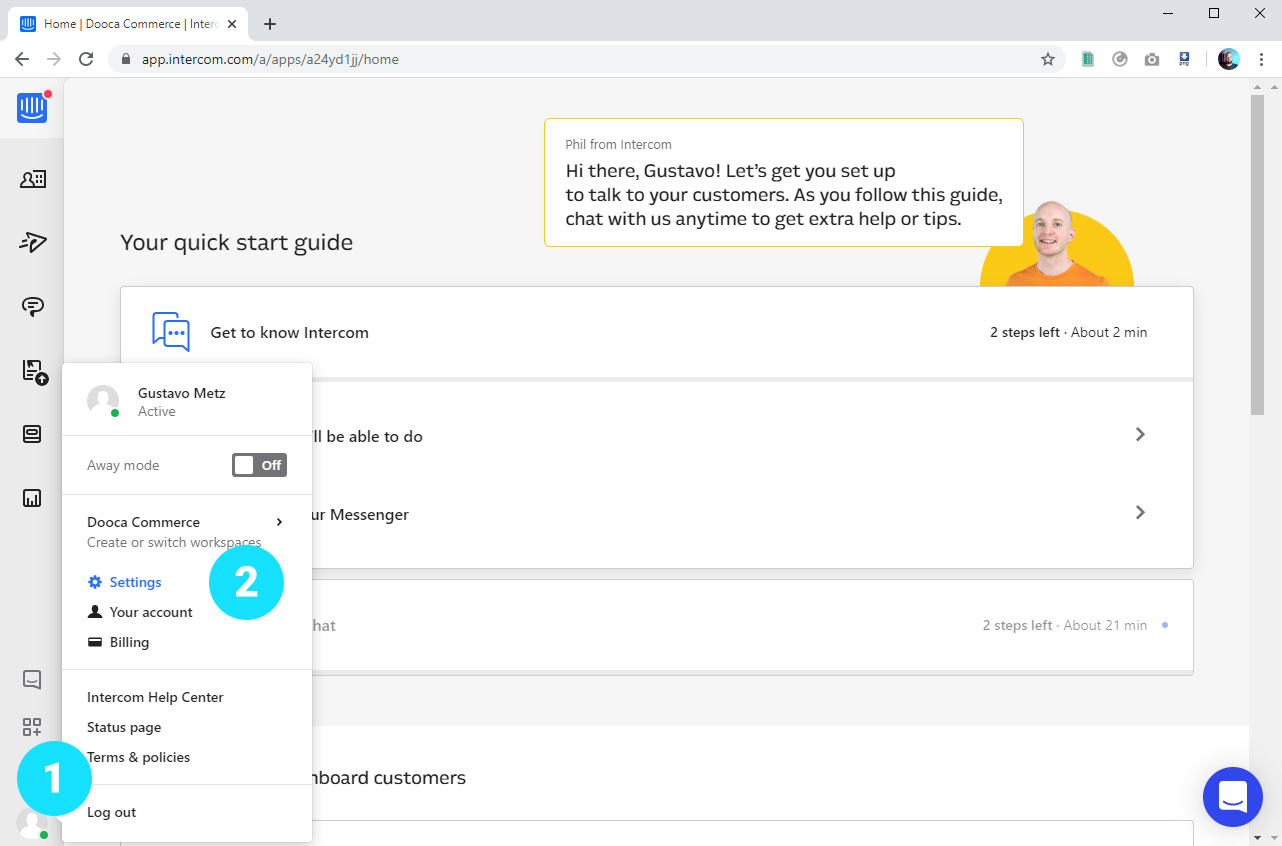
Task: Open the Status page entry
Action: [124, 727]
